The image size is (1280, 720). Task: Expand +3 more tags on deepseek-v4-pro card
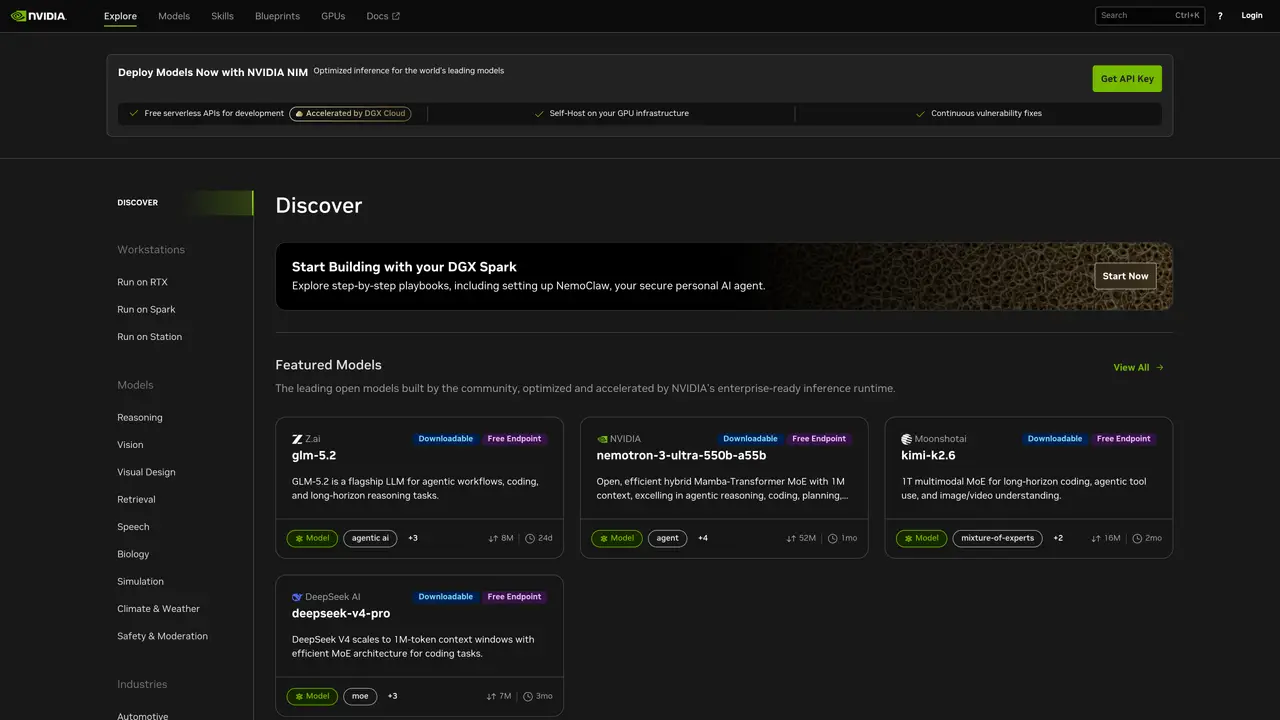click(392, 696)
